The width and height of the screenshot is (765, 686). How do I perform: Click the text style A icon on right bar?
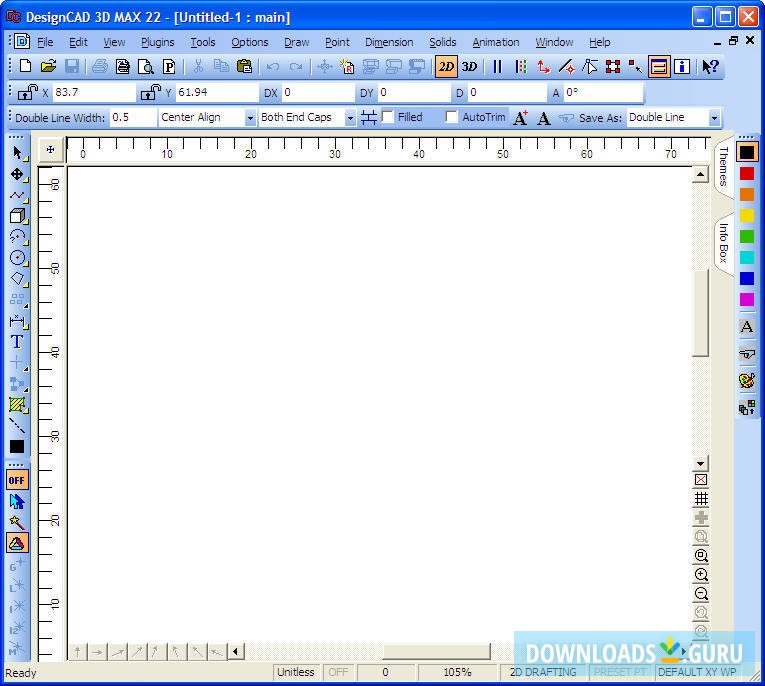pos(747,326)
